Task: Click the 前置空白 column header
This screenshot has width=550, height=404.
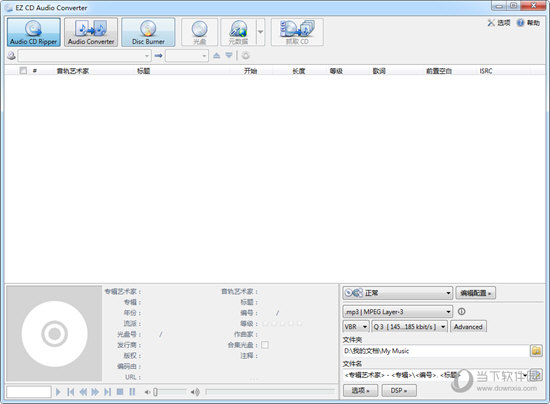Action: tap(439, 71)
